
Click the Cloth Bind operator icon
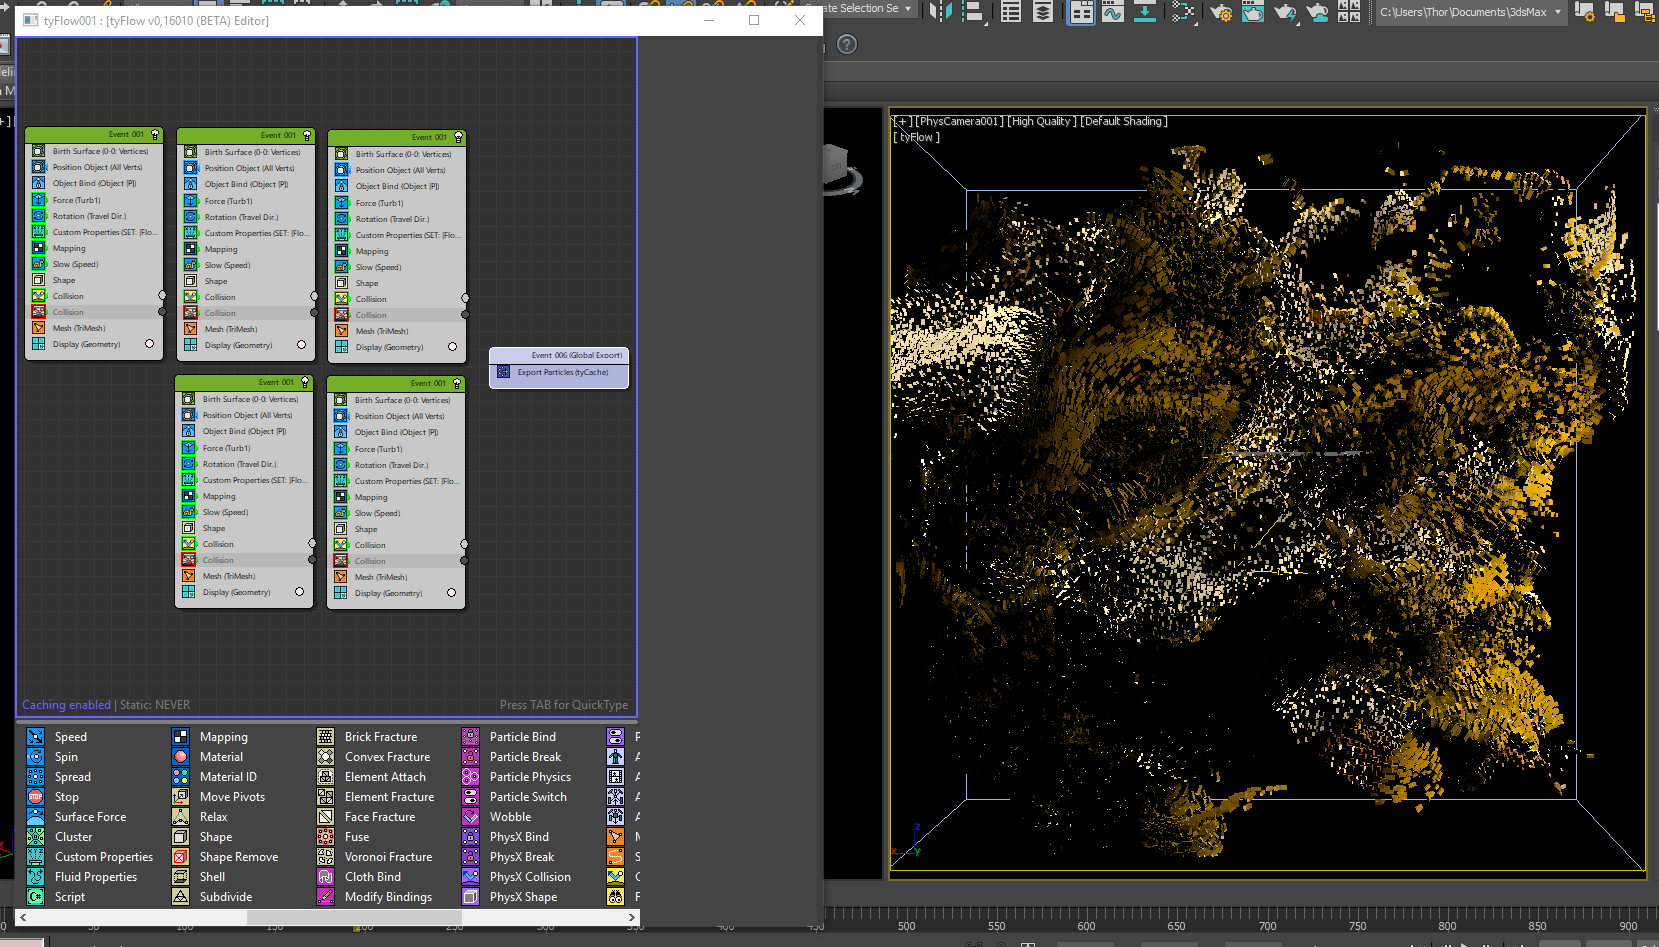click(326, 877)
